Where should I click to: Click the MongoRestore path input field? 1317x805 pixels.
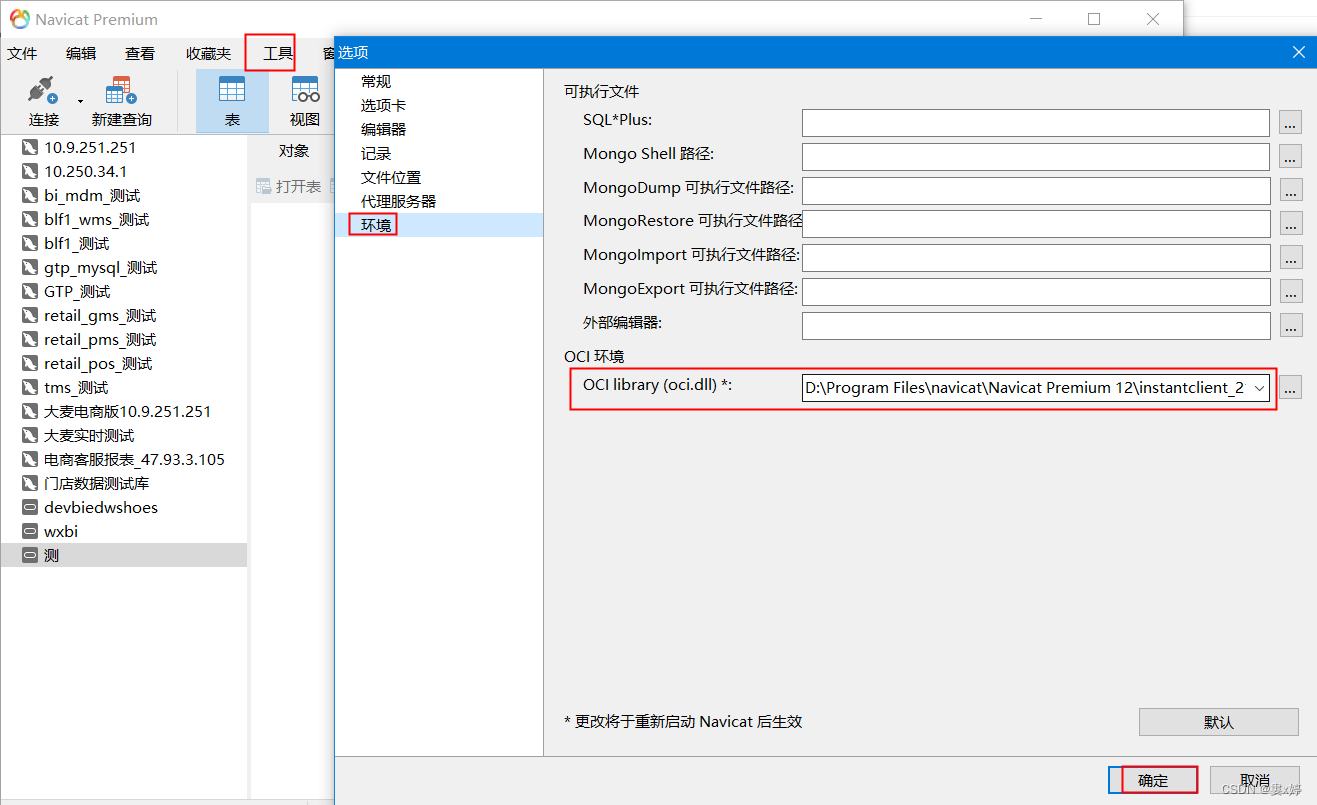click(x=1036, y=224)
